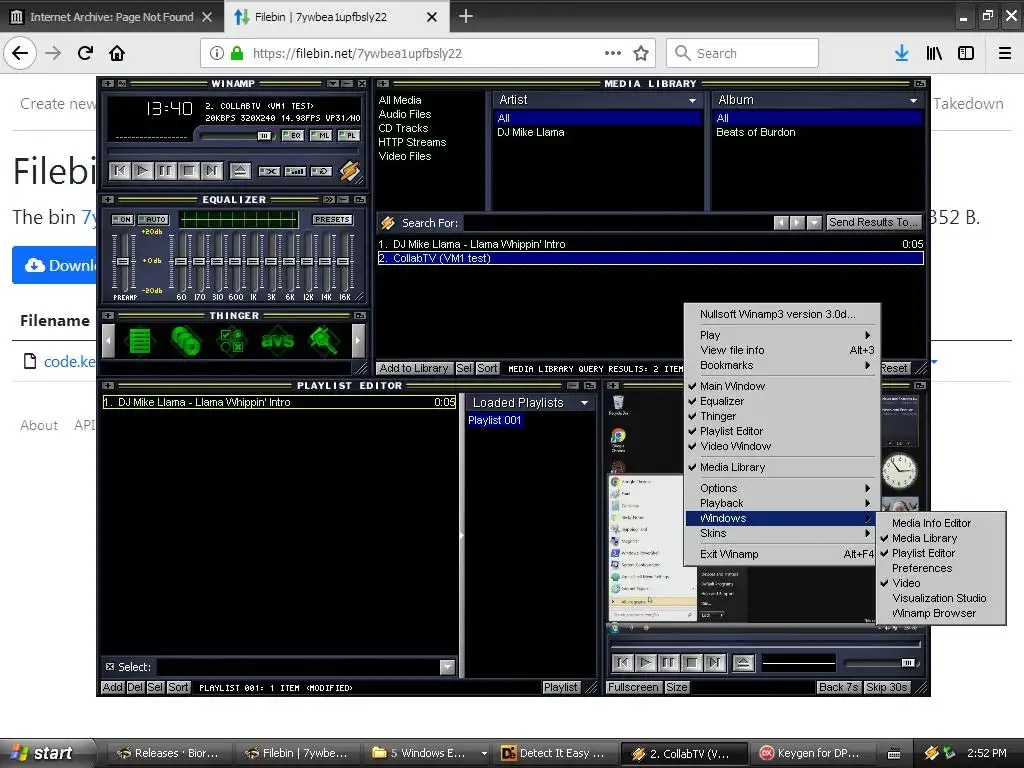Skip to next track in Winamp main window
This screenshot has width=1024, height=768.
click(211, 171)
